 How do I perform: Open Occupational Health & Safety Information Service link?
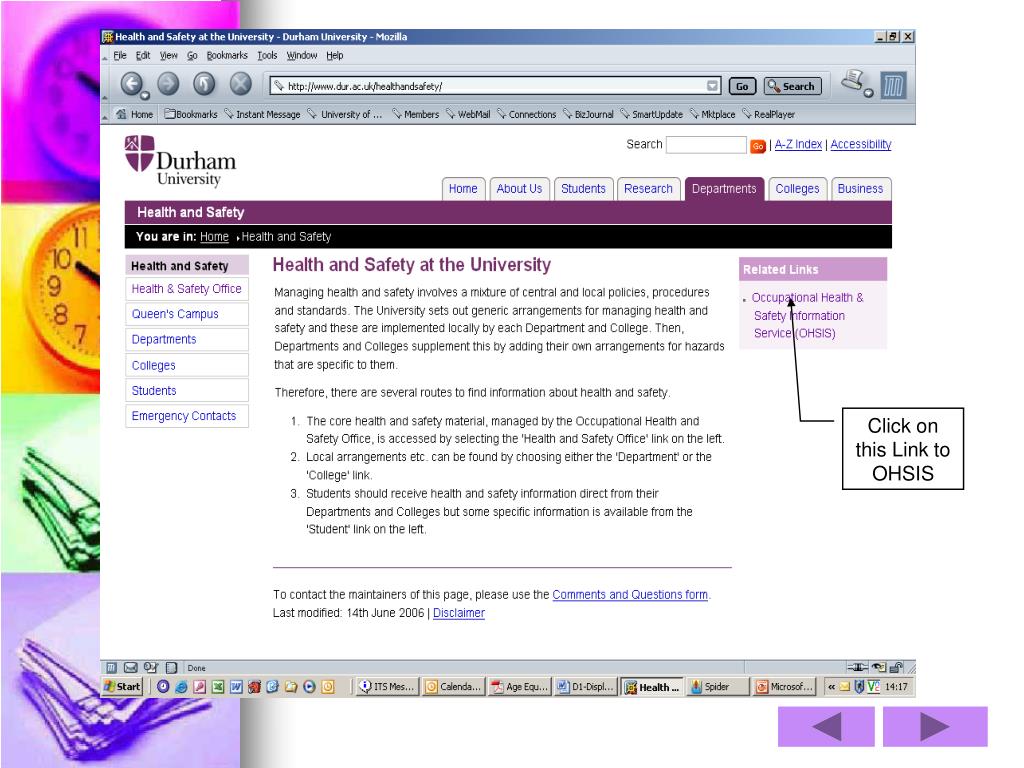(x=808, y=315)
